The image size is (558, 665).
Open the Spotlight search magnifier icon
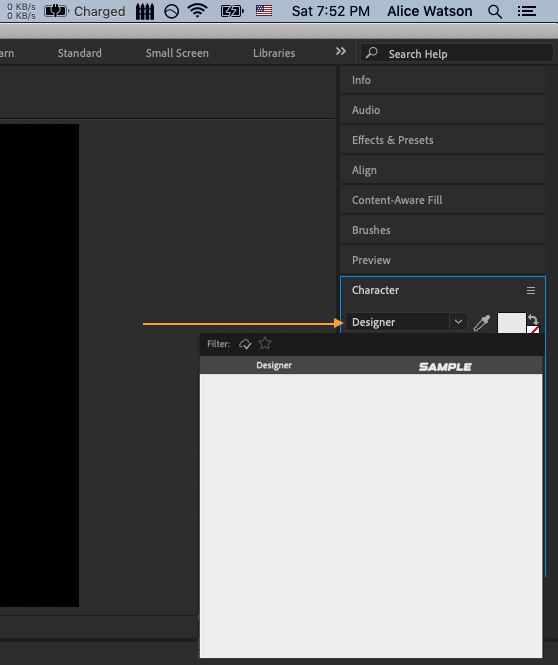pyautogui.click(x=495, y=11)
